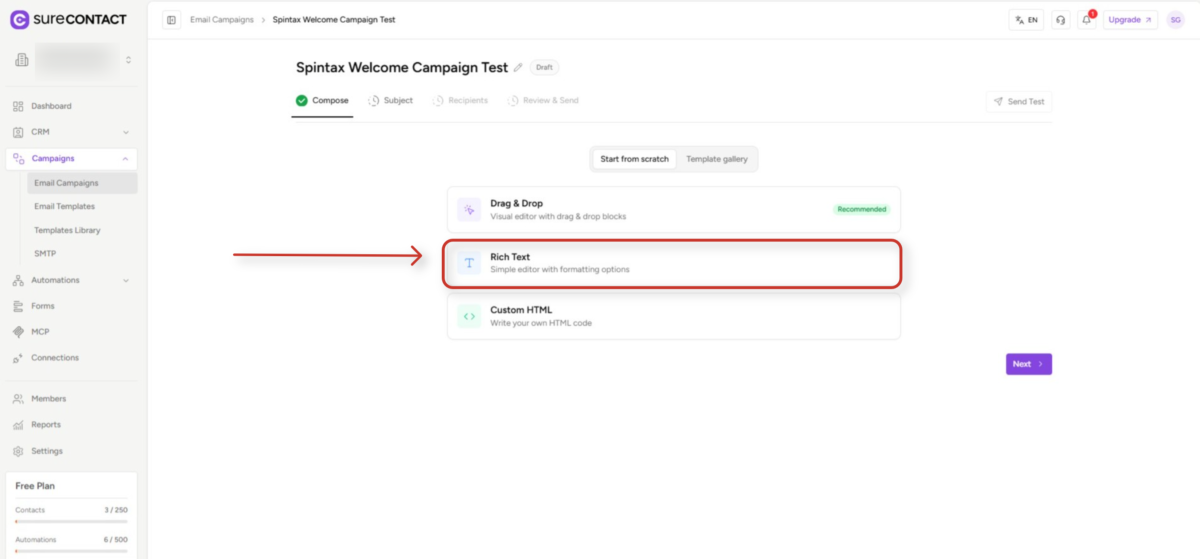Click 'Write your own HTML code' text
The height and width of the screenshot is (559, 1200).
(x=541, y=323)
